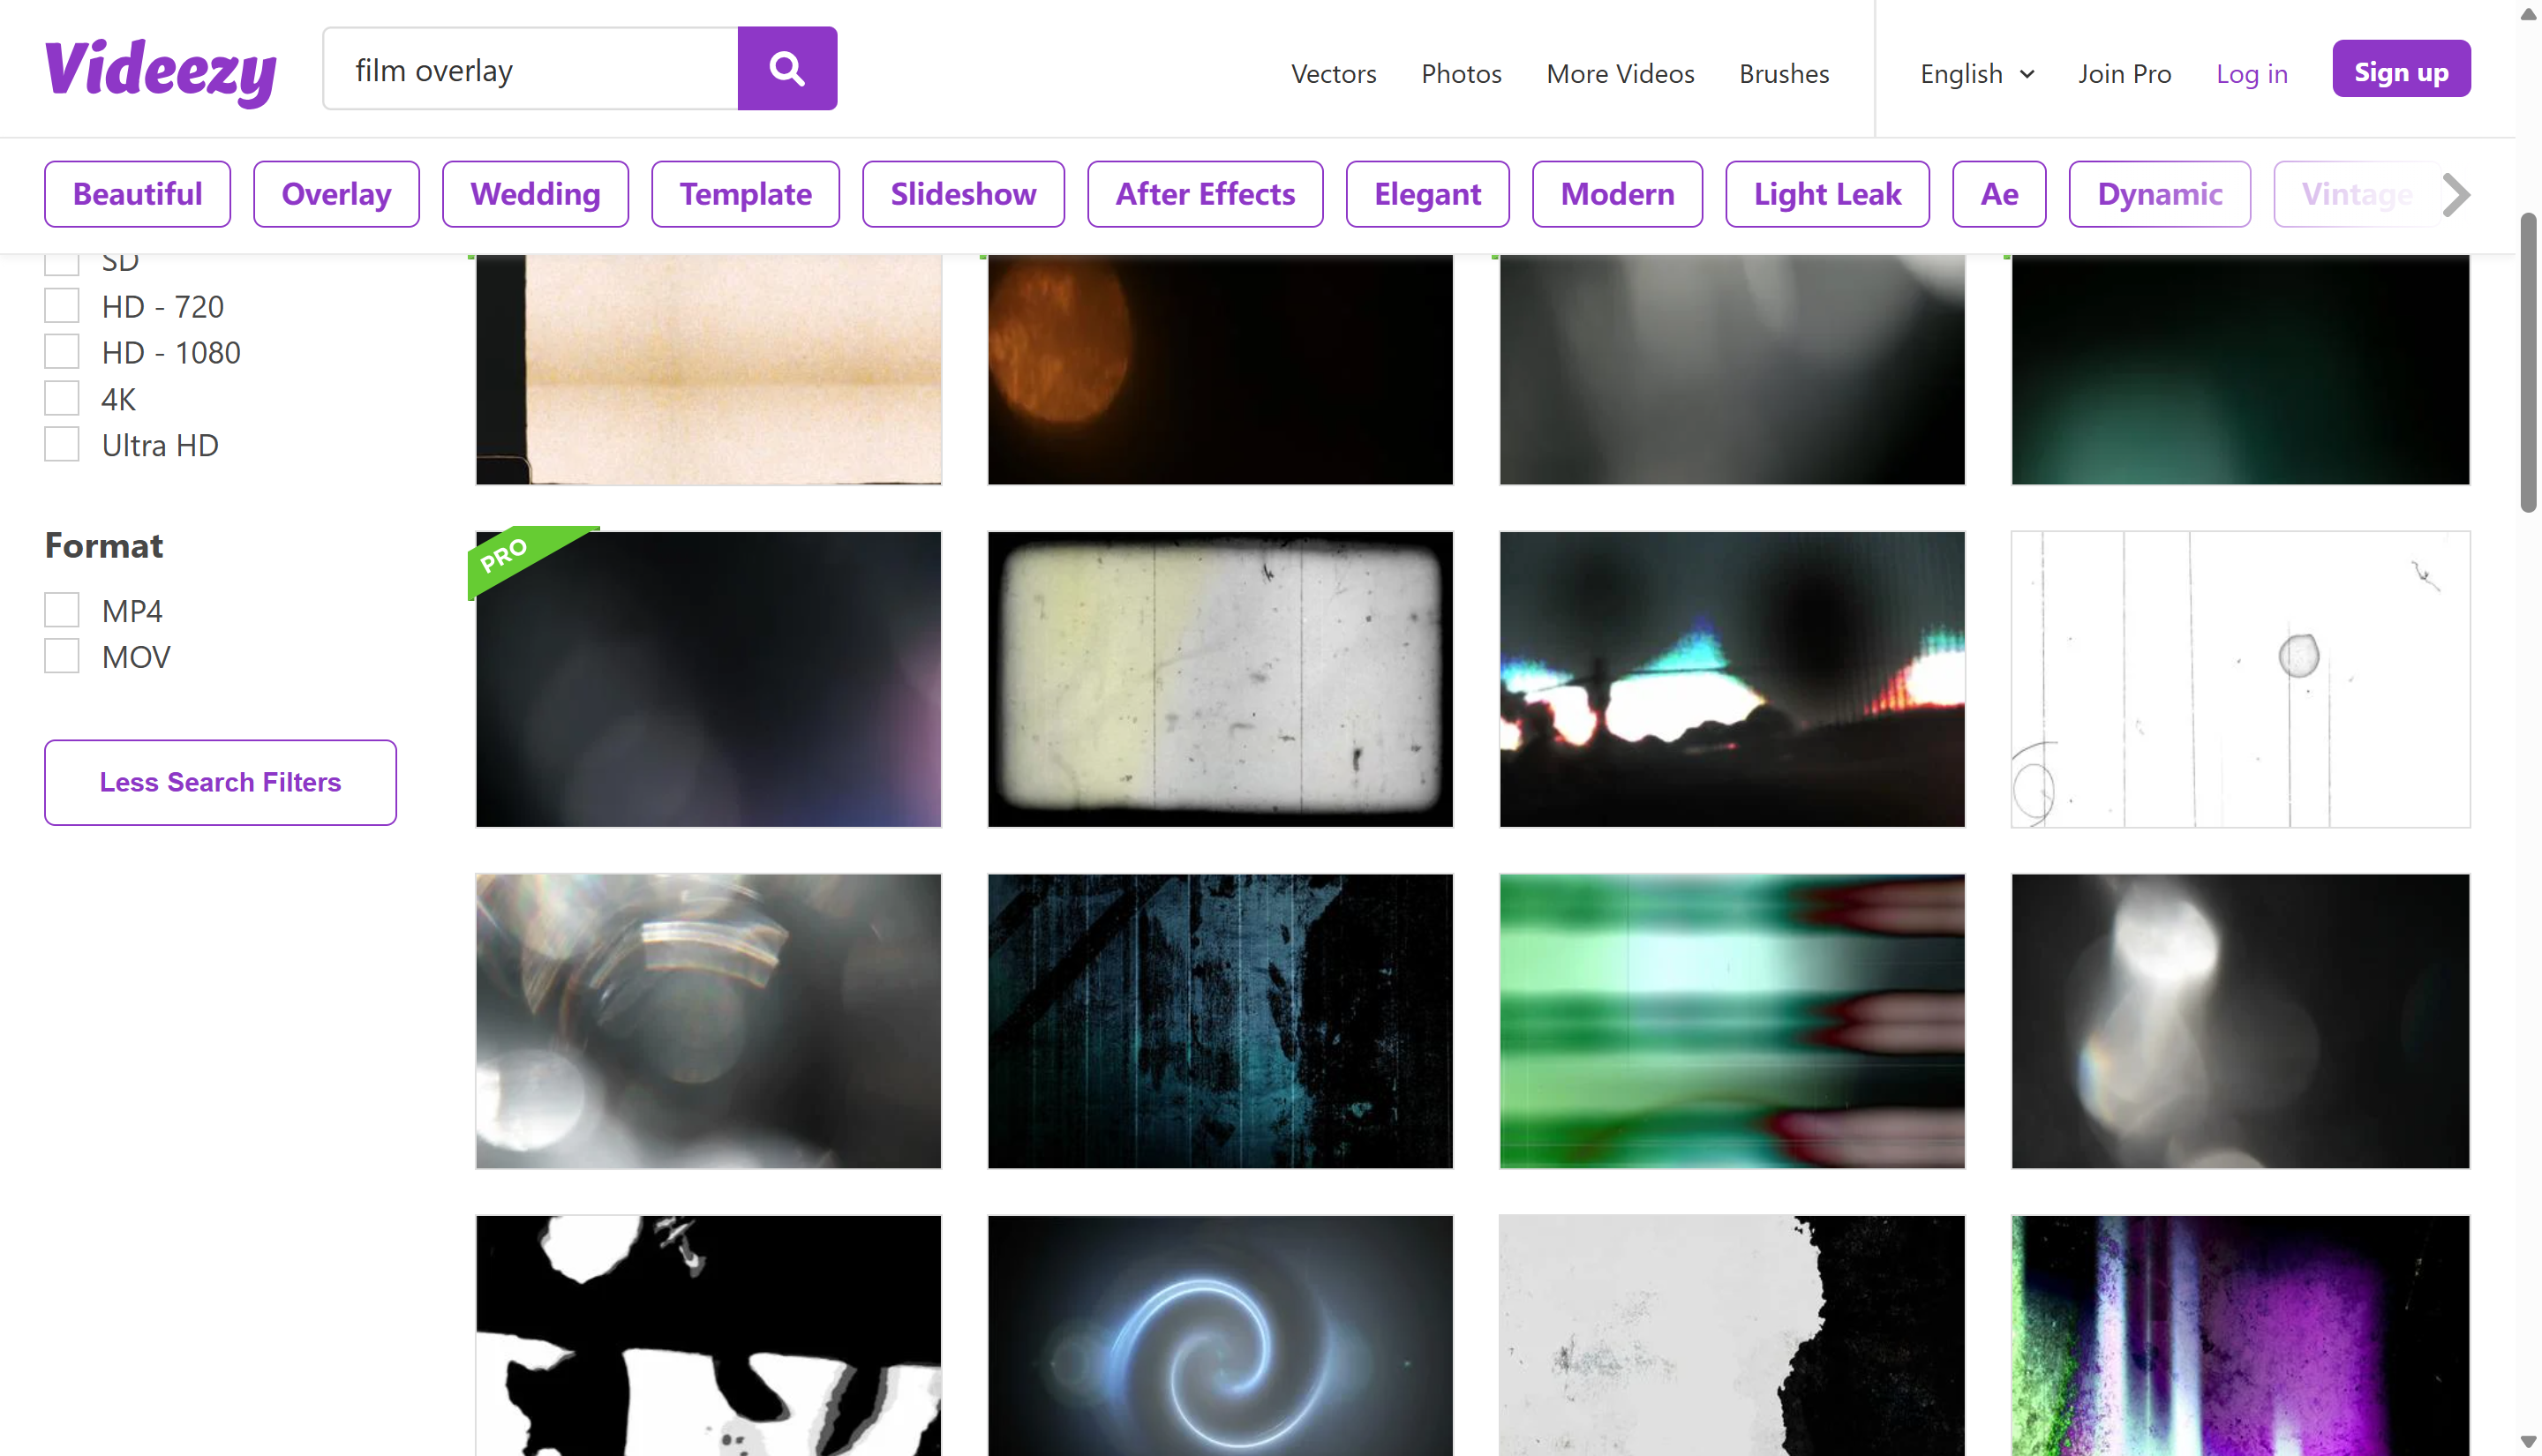The width and height of the screenshot is (2542, 1456).
Task: Enable the HD - 1080 resolution filter
Action: tap(61, 351)
